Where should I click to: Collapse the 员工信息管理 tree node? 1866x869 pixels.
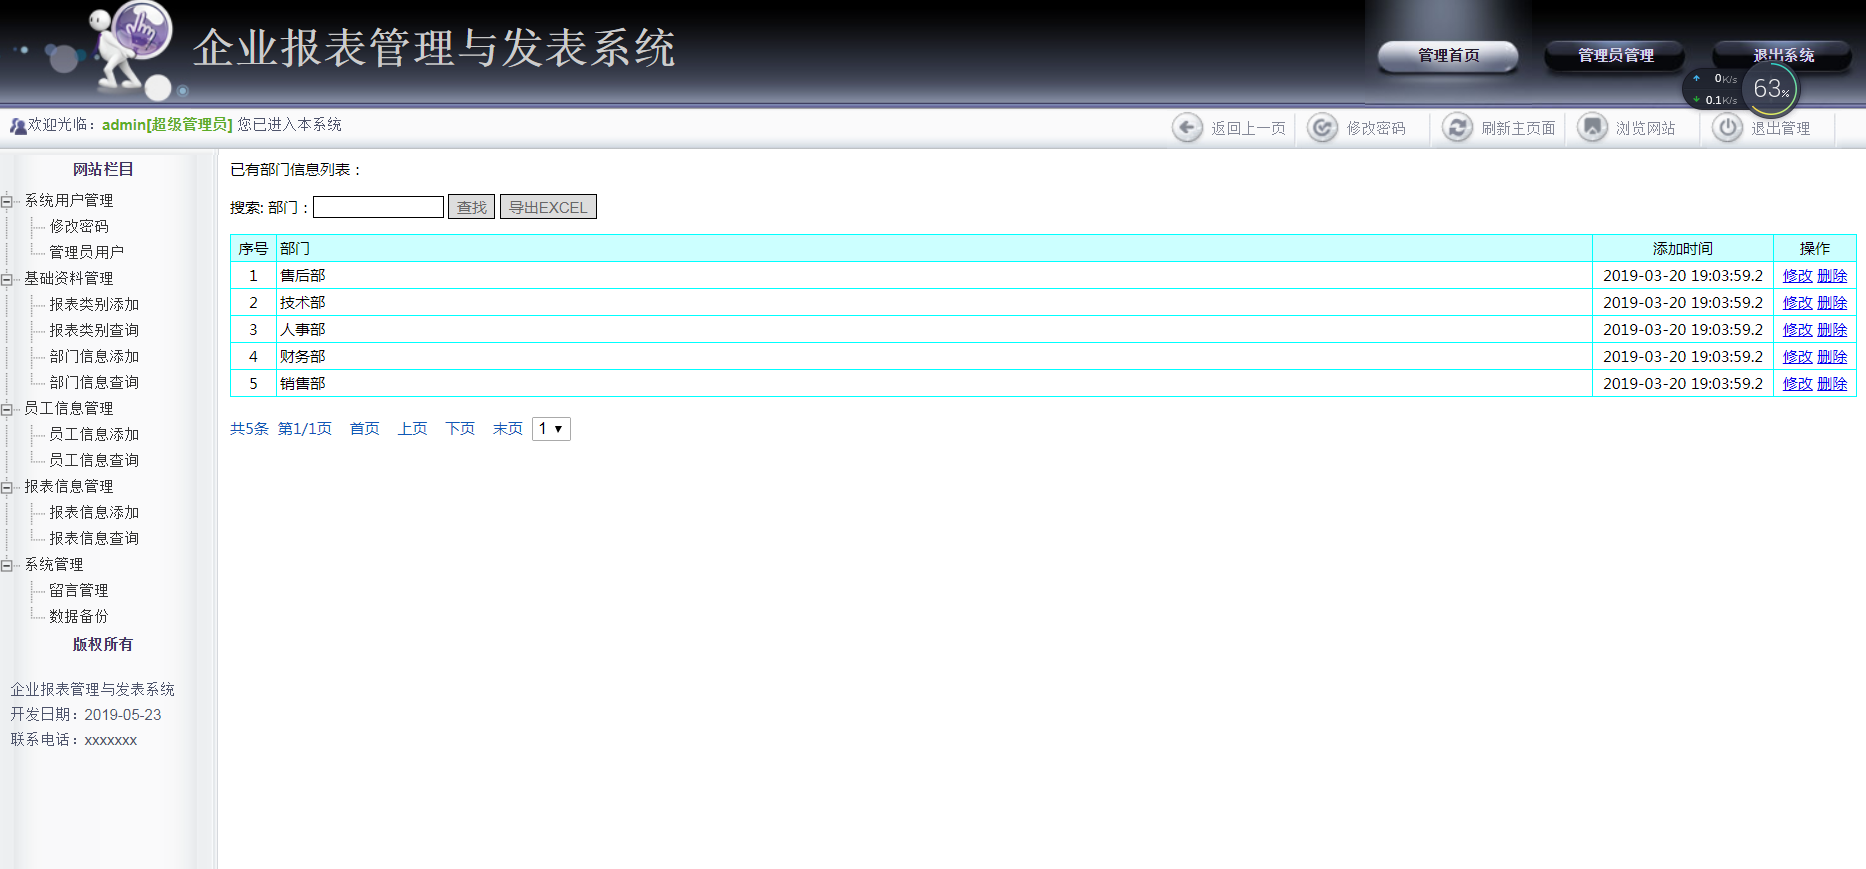point(7,409)
